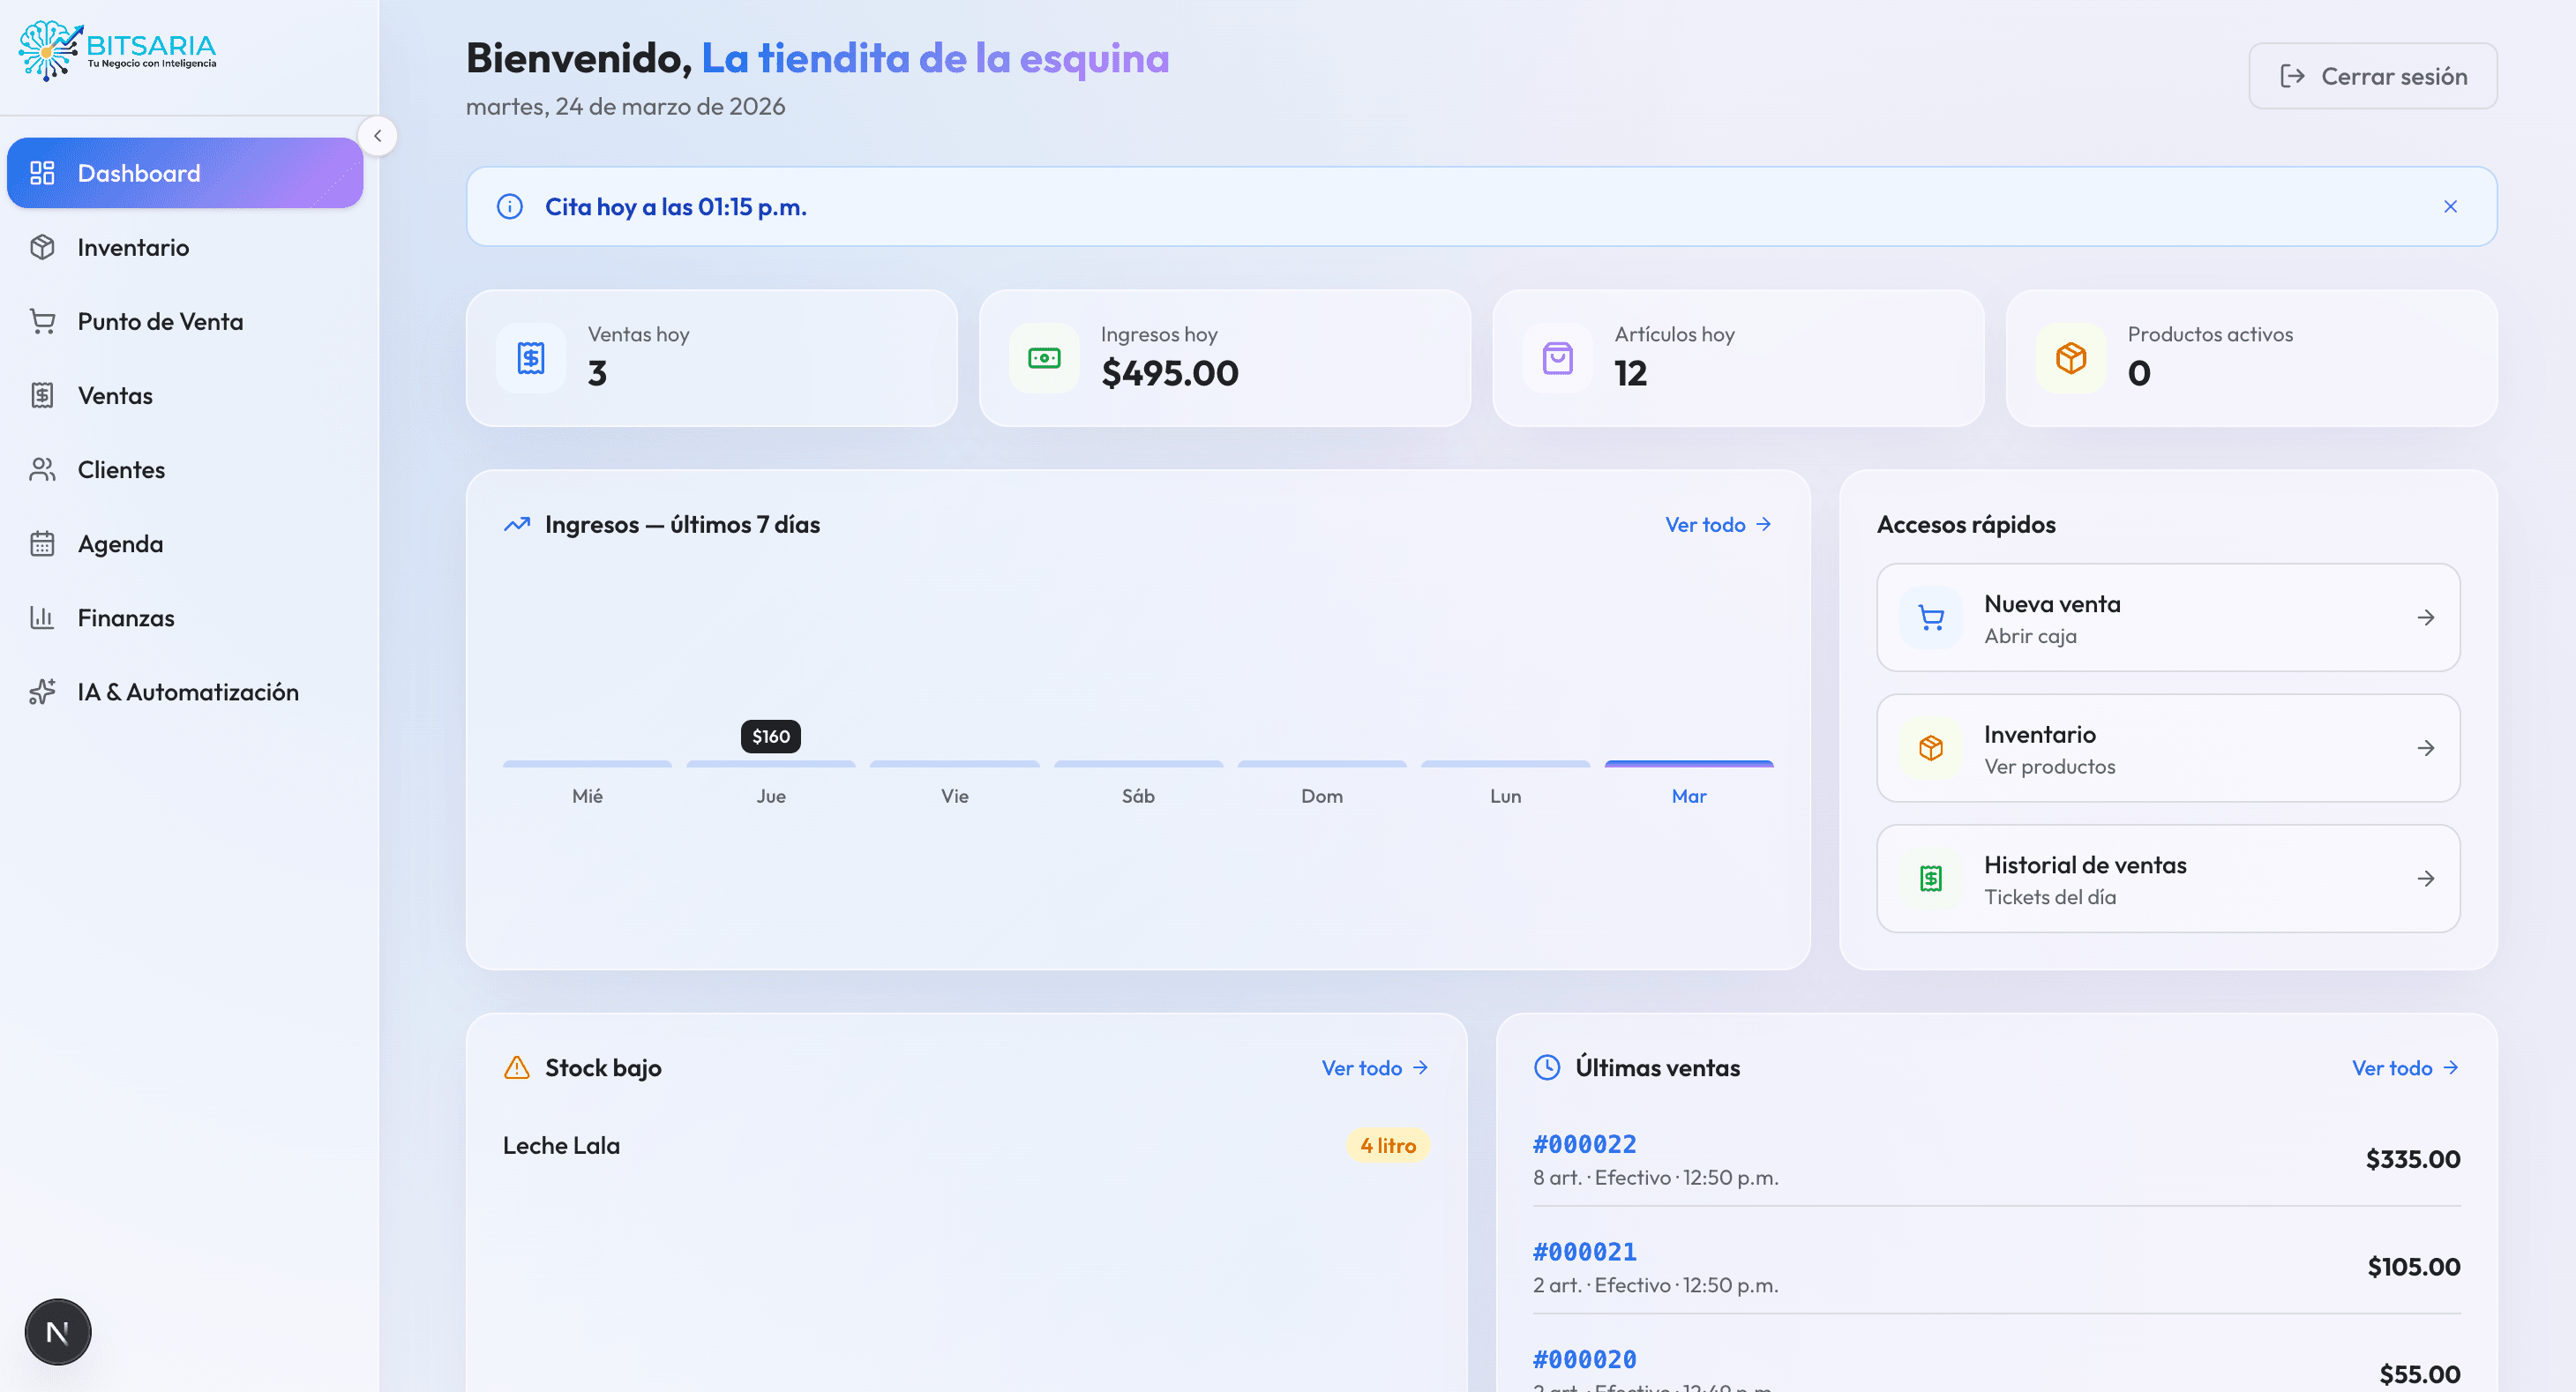The image size is (2576, 1392).
Task: Open the Inventario section from sidebar
Action: pyautogui.click(x=133, y=247)
